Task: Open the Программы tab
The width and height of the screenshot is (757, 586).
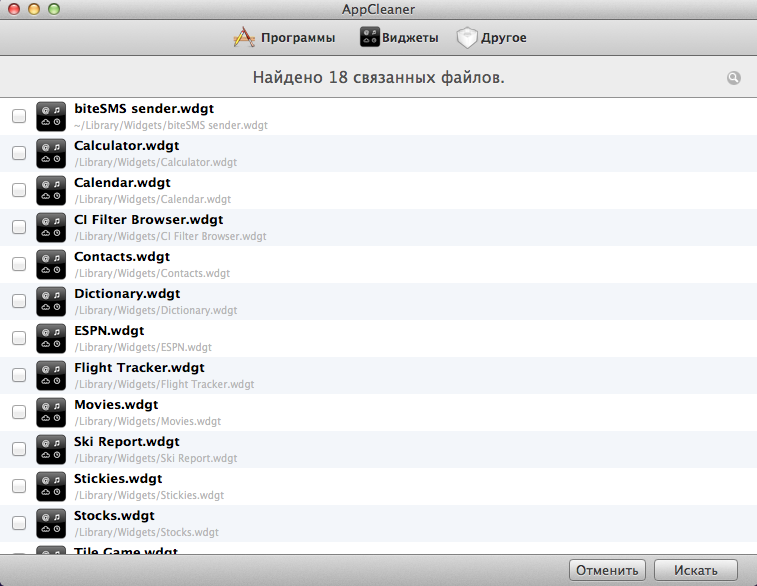Action: [x=284, y=38]
